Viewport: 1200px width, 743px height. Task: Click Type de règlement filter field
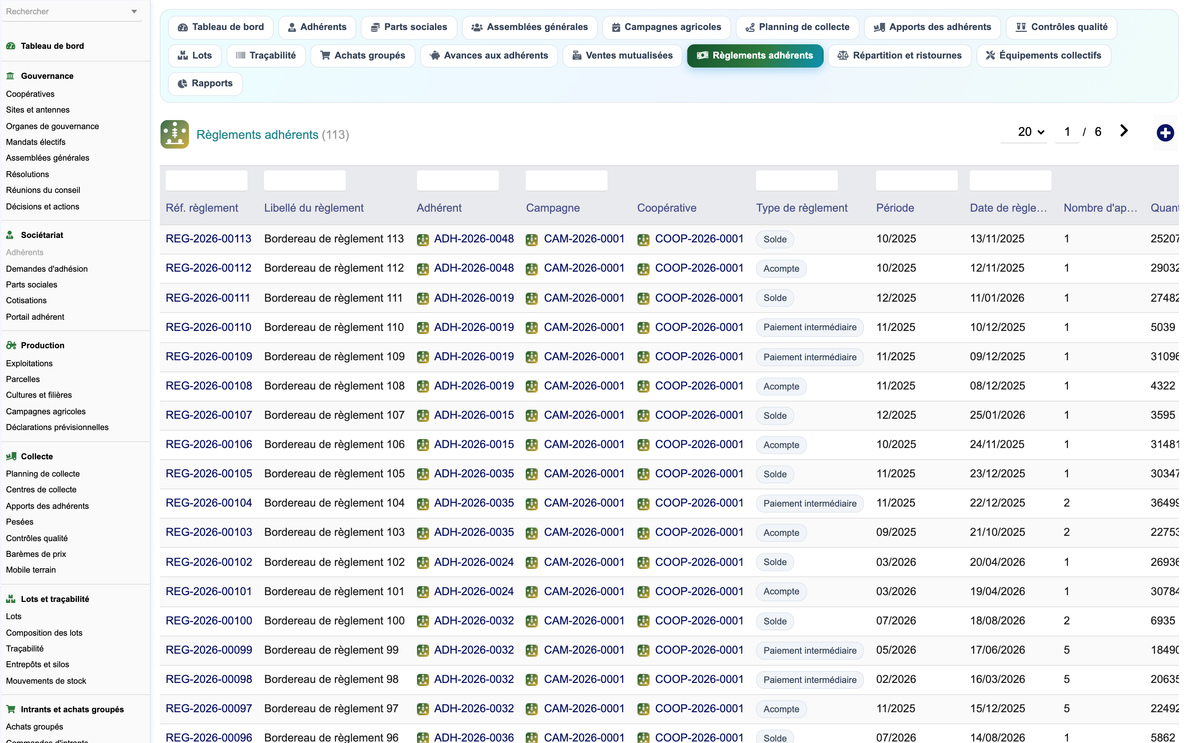[x=797, y=180]
